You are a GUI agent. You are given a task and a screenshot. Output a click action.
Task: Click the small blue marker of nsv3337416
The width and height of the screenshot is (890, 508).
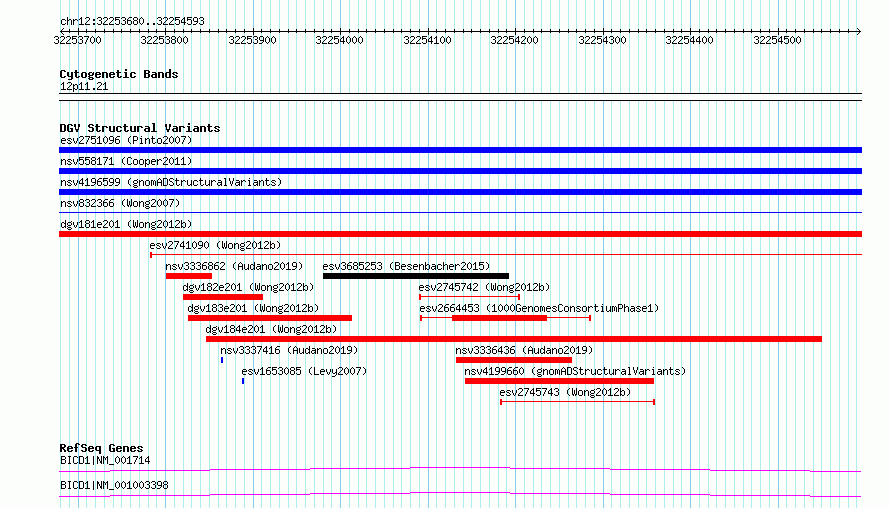tap(222, 360)
